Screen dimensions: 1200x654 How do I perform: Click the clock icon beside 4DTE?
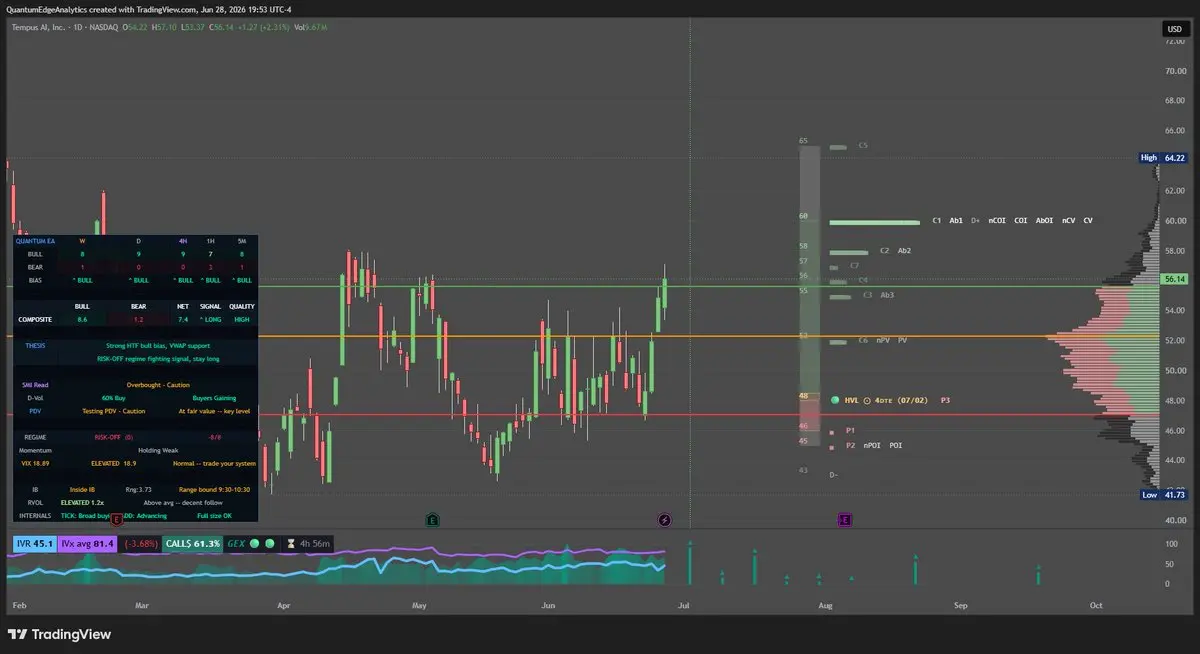[x=867, y=400]
